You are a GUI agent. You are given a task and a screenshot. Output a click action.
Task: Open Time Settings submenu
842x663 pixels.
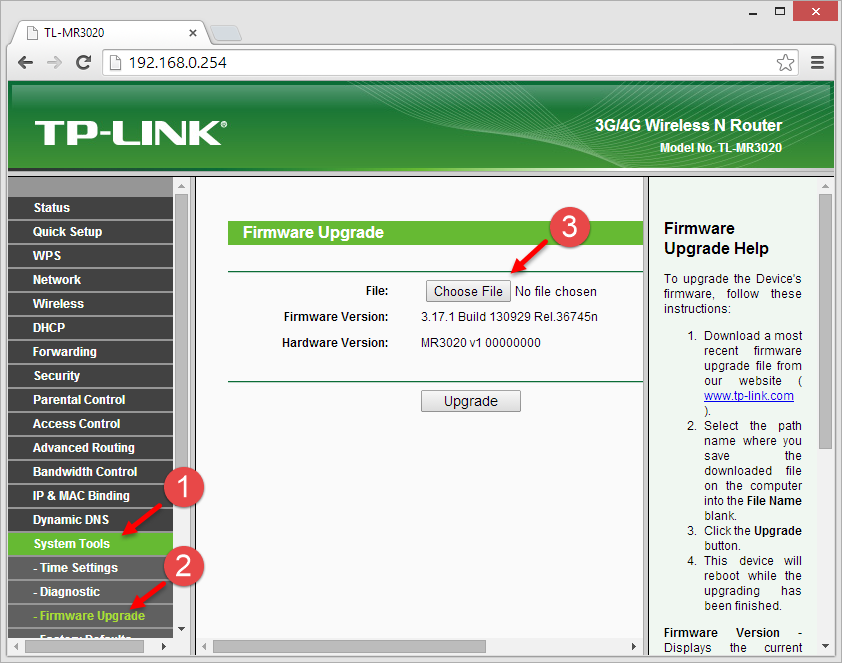point(90,568)
